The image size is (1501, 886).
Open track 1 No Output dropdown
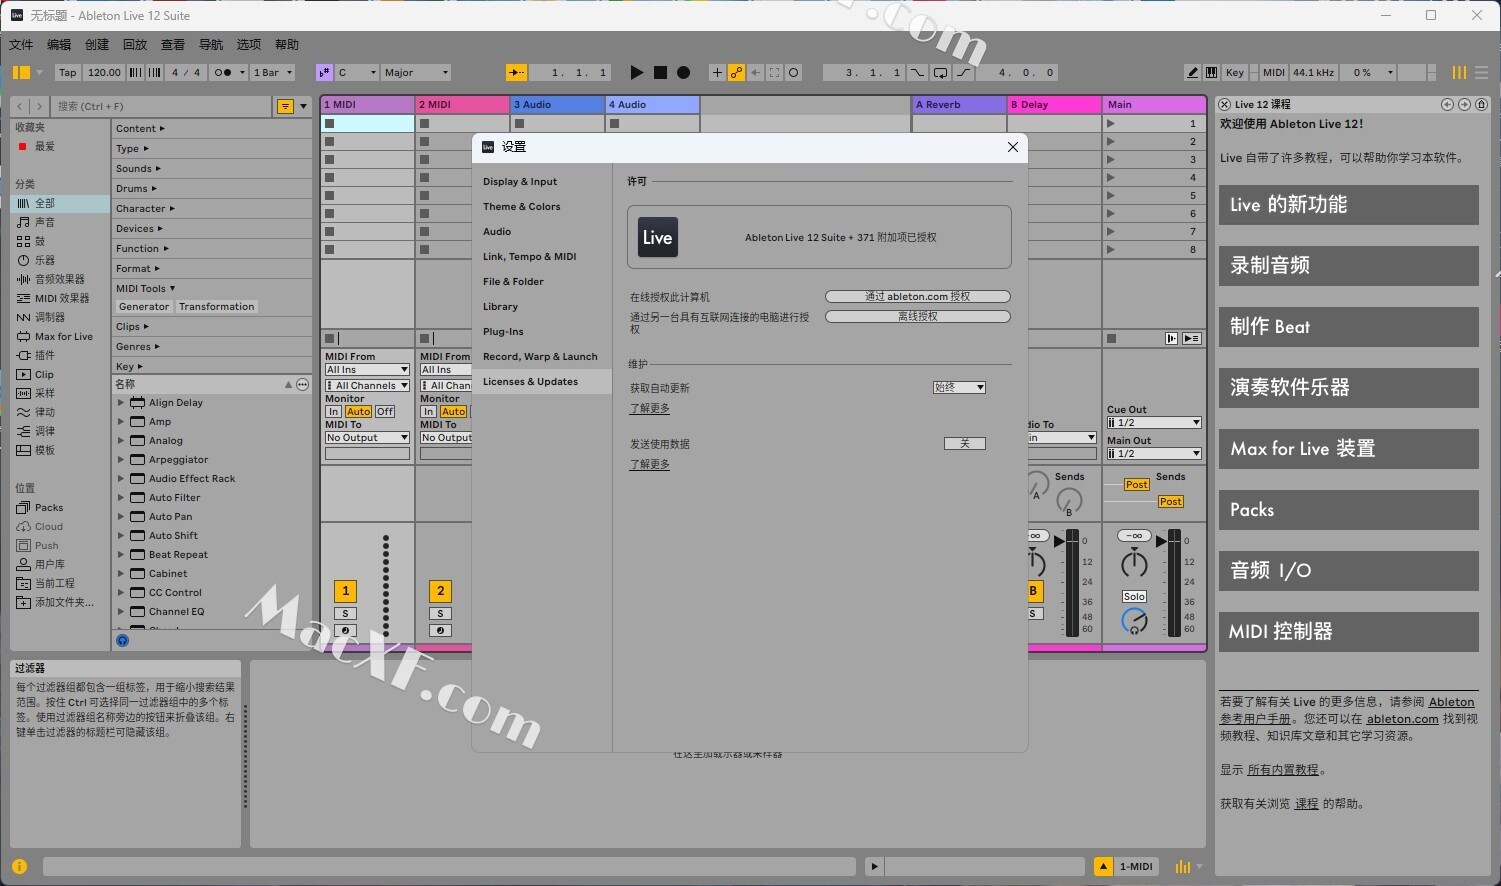367,437
